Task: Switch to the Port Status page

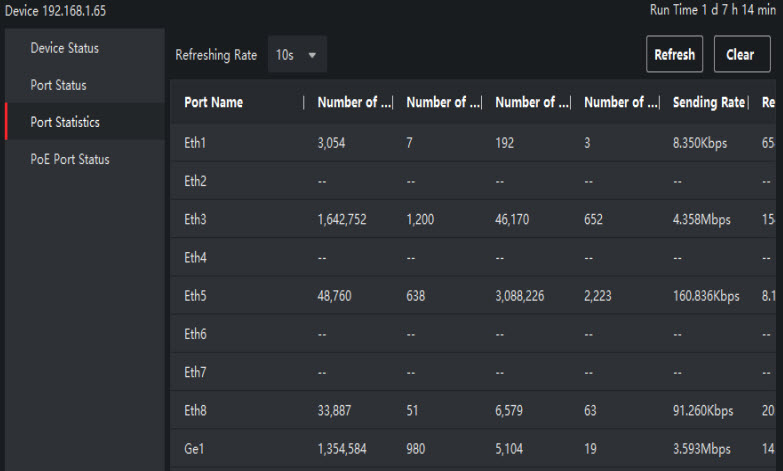Action: click(58, 85)
